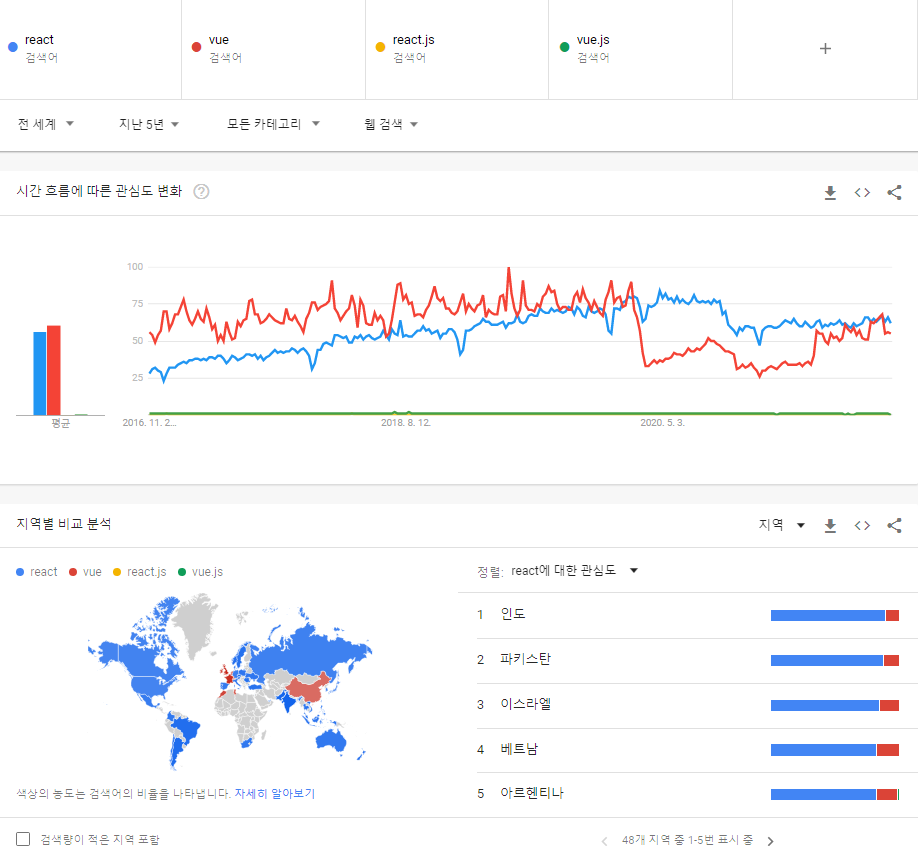Screen dimensions: 918x846
Task: Open the 지역 resolution dropdown
Action: pyautogui.click(x=782, y=525)
